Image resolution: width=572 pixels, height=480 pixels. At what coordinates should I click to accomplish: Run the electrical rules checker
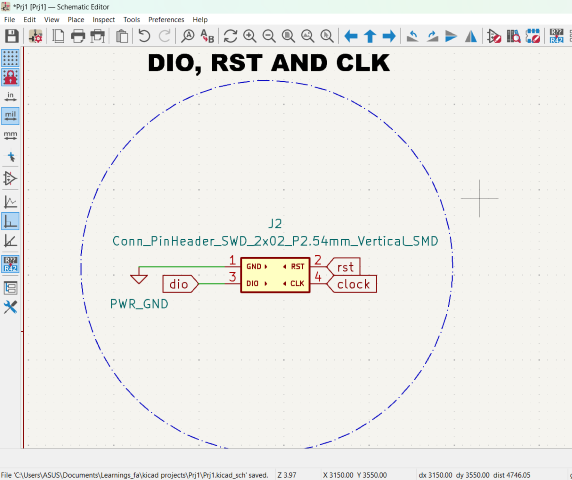[494, 36]
